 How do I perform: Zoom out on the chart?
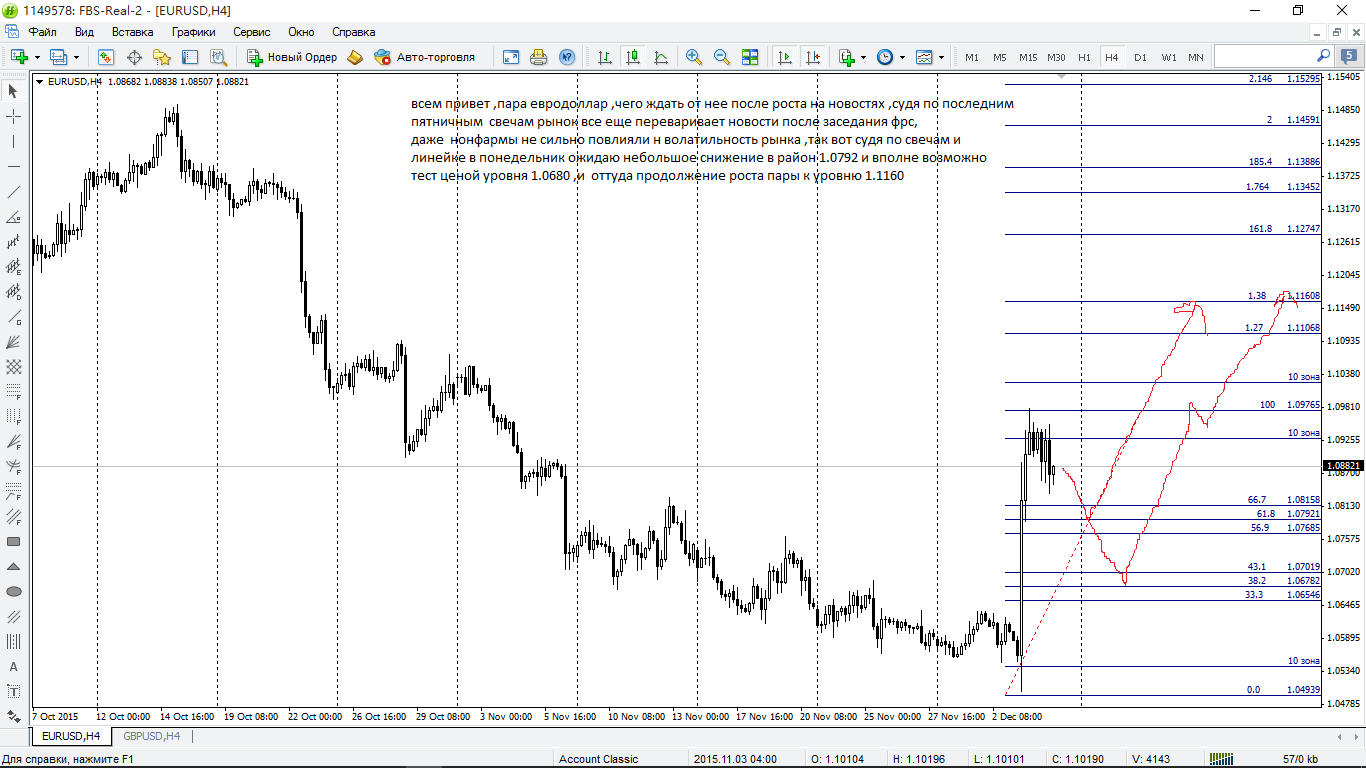click(x=722, y=57)
